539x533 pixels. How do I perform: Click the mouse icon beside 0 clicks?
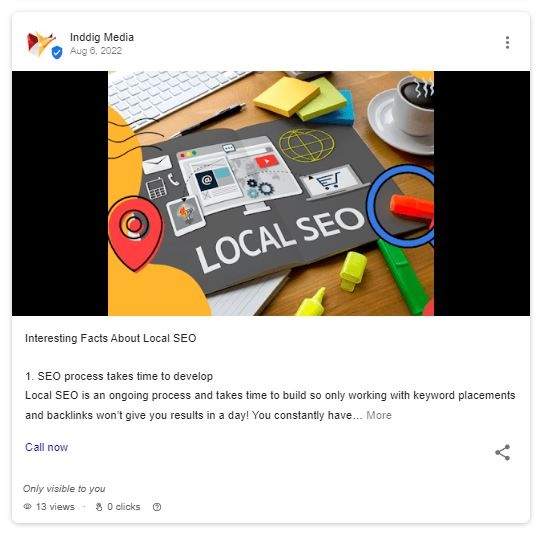coord(99,507)
